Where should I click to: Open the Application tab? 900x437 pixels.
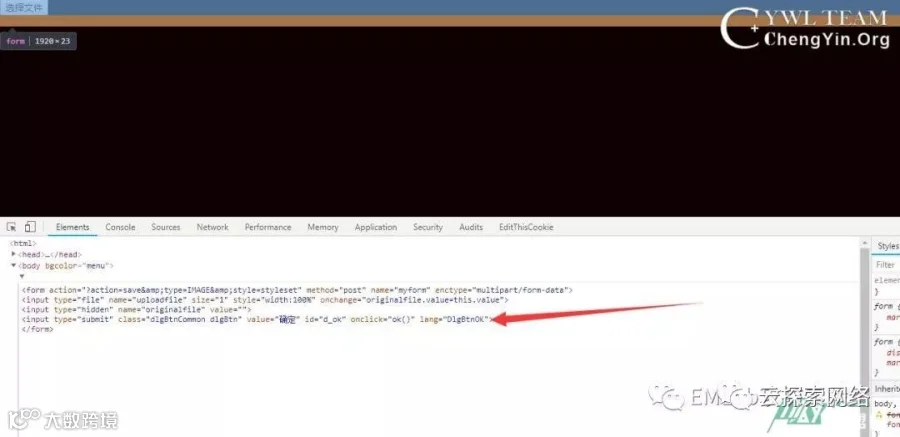tap(376, 227)
